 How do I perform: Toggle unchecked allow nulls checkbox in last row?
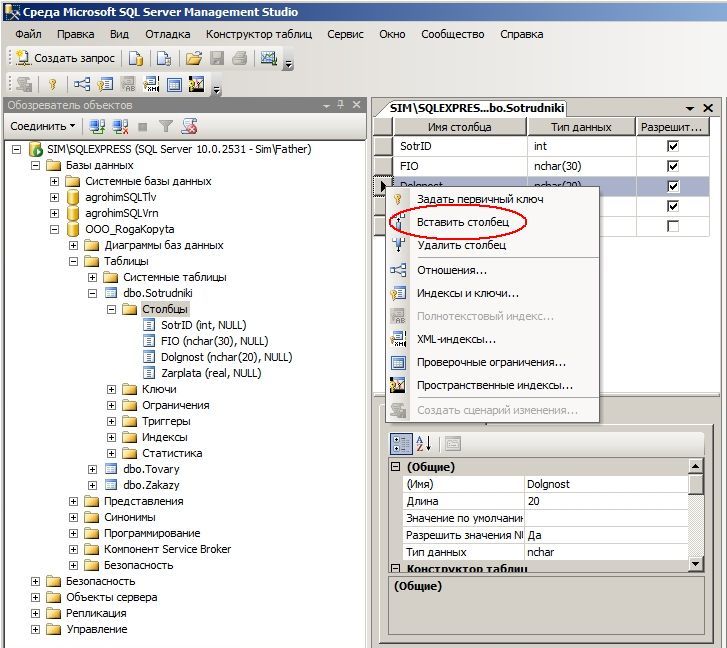pos(672,226)
